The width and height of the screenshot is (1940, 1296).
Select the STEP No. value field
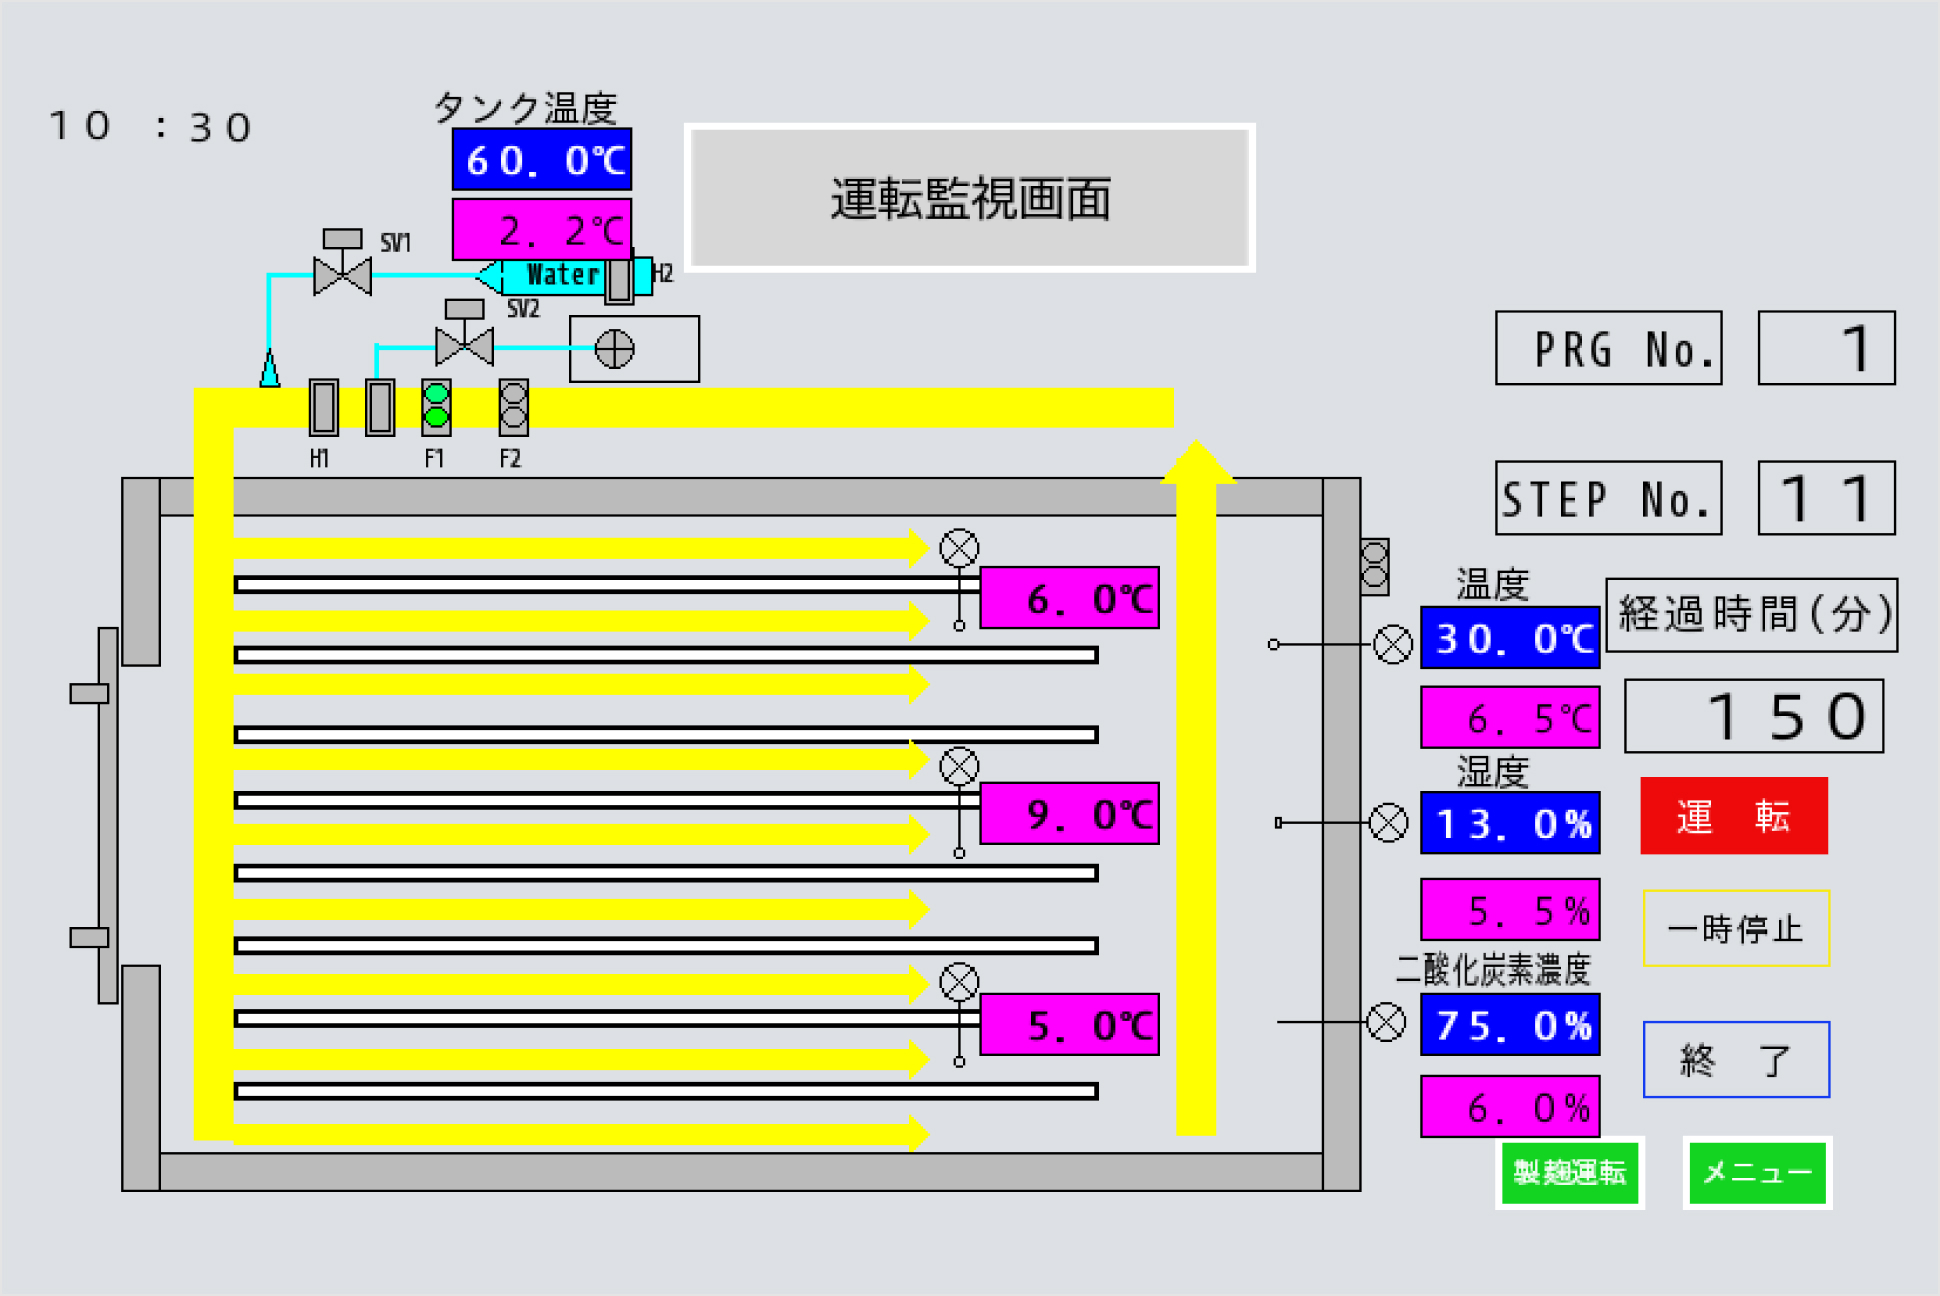click(x=1826, y=498)
